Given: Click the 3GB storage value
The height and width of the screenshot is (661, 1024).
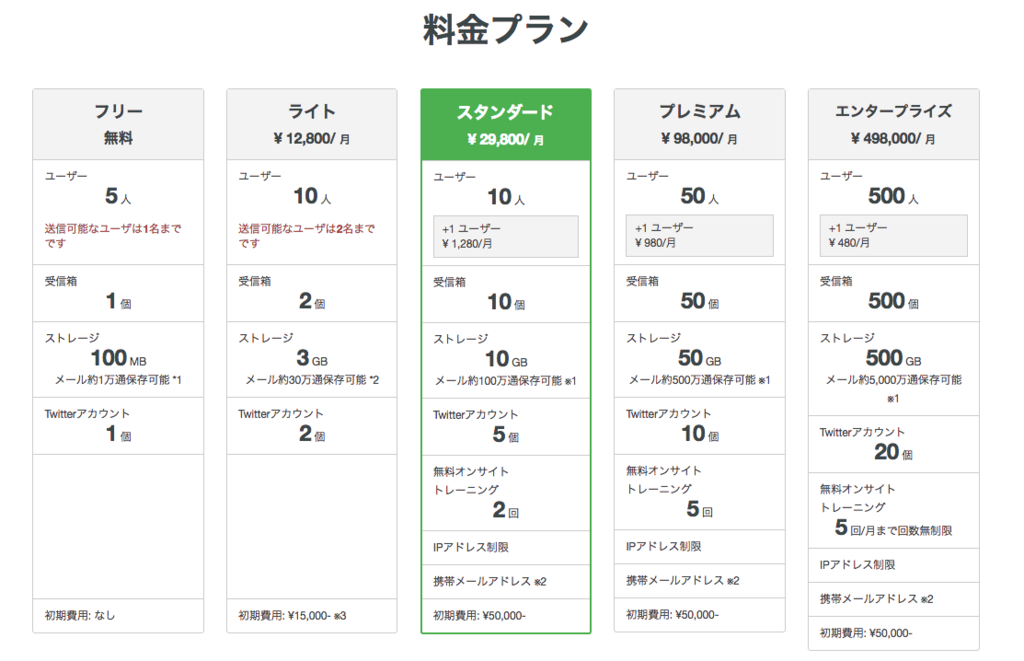Looking at the screenshot, I should click(x=312, y=358).
